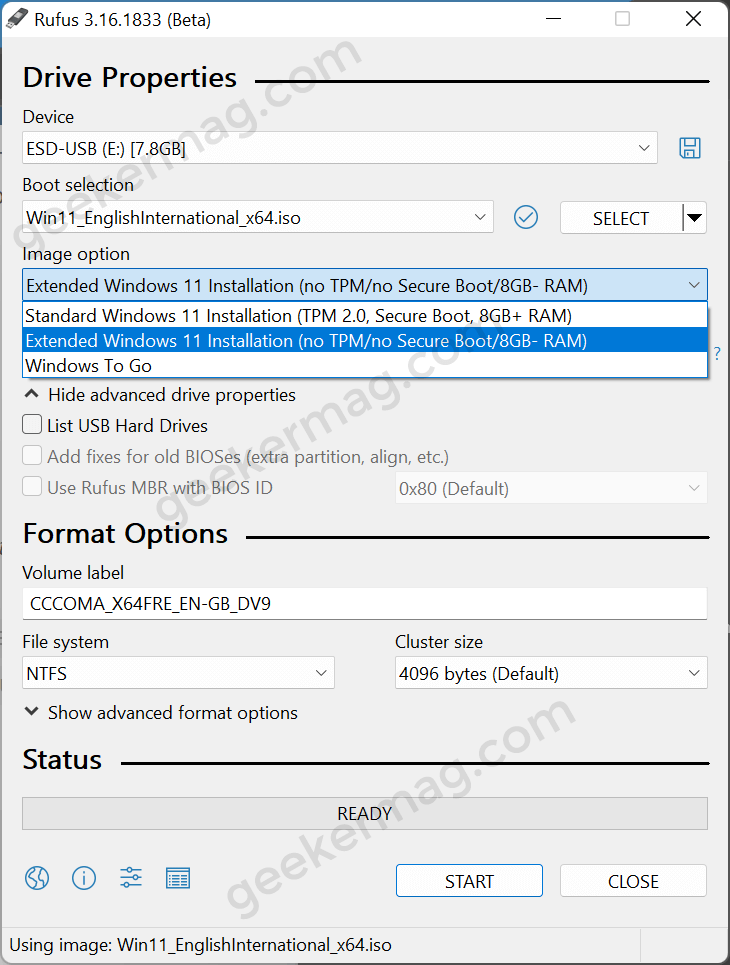Click the SELECT button's split arrow
The height and width of the screenshot is (965, 730).
(x=695, y=218)
